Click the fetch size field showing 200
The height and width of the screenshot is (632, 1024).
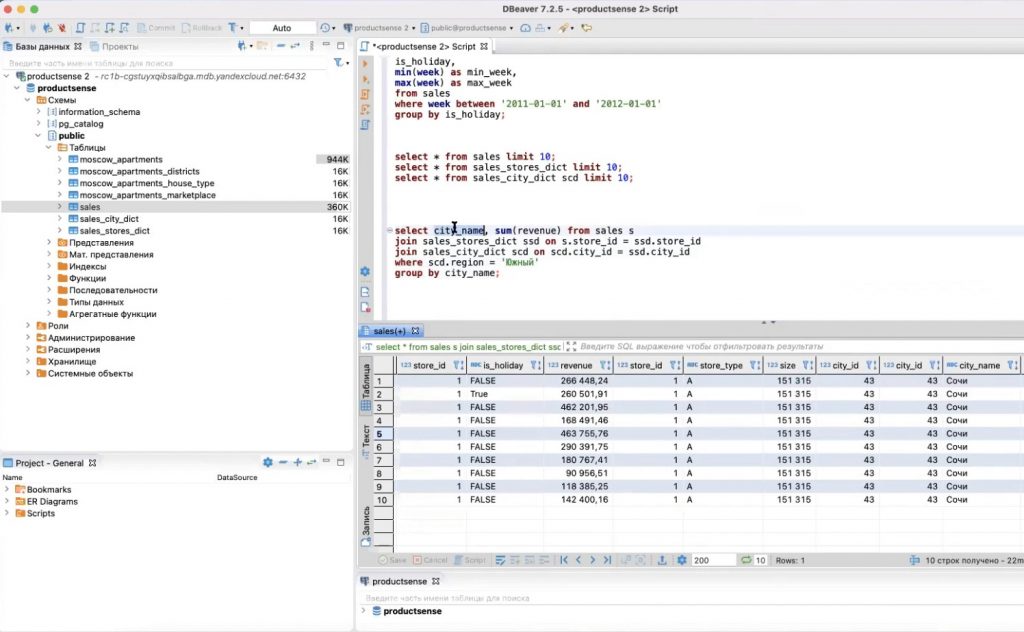click(x=712, y=560)
